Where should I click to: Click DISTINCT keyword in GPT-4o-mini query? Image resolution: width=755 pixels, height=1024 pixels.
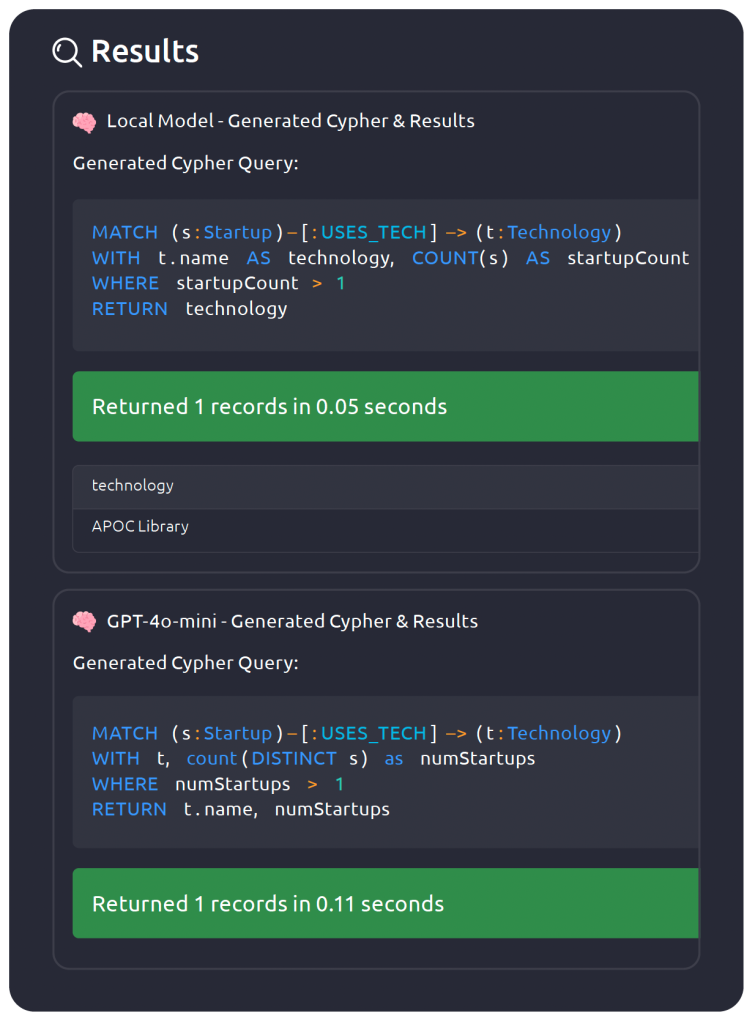tap(294, 759)
